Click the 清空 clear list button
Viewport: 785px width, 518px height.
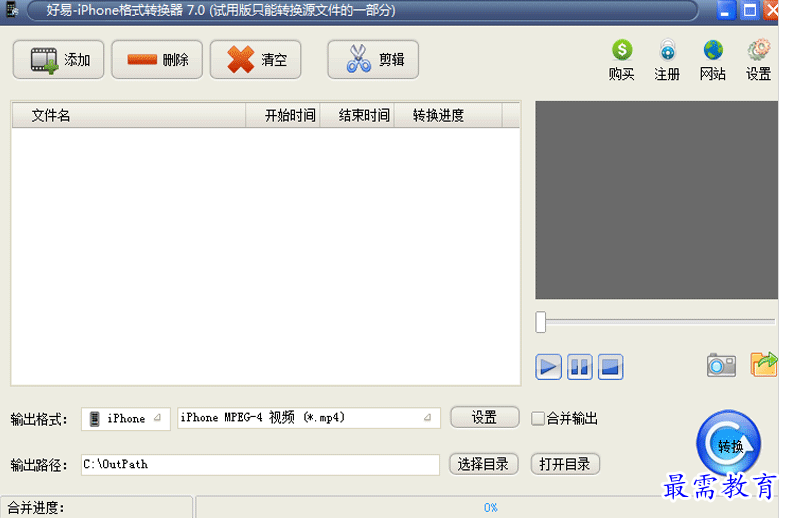[x=255, y=60]
